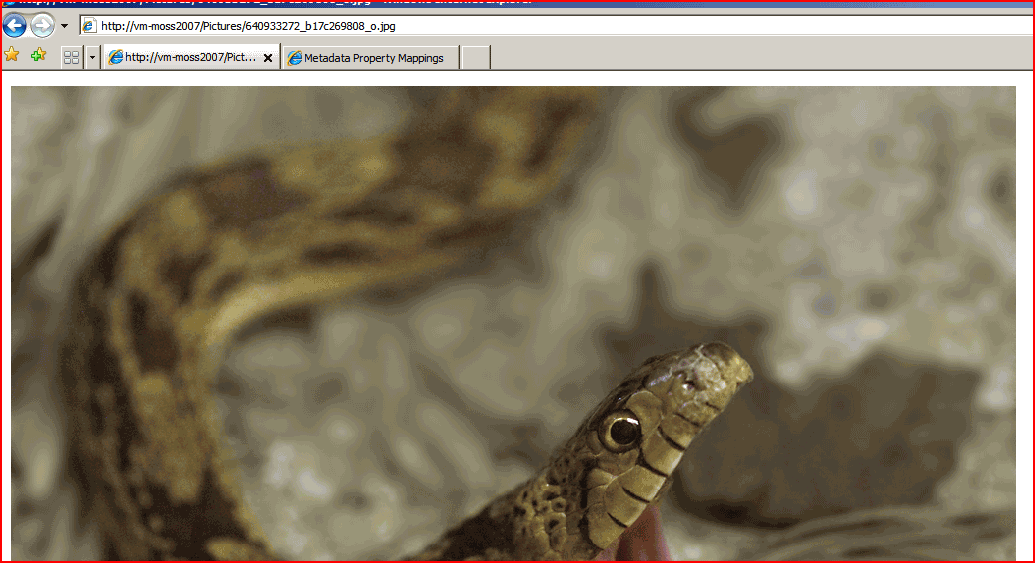
Task: Click the Internet Explorer window title bar
Action: (500, 3)
